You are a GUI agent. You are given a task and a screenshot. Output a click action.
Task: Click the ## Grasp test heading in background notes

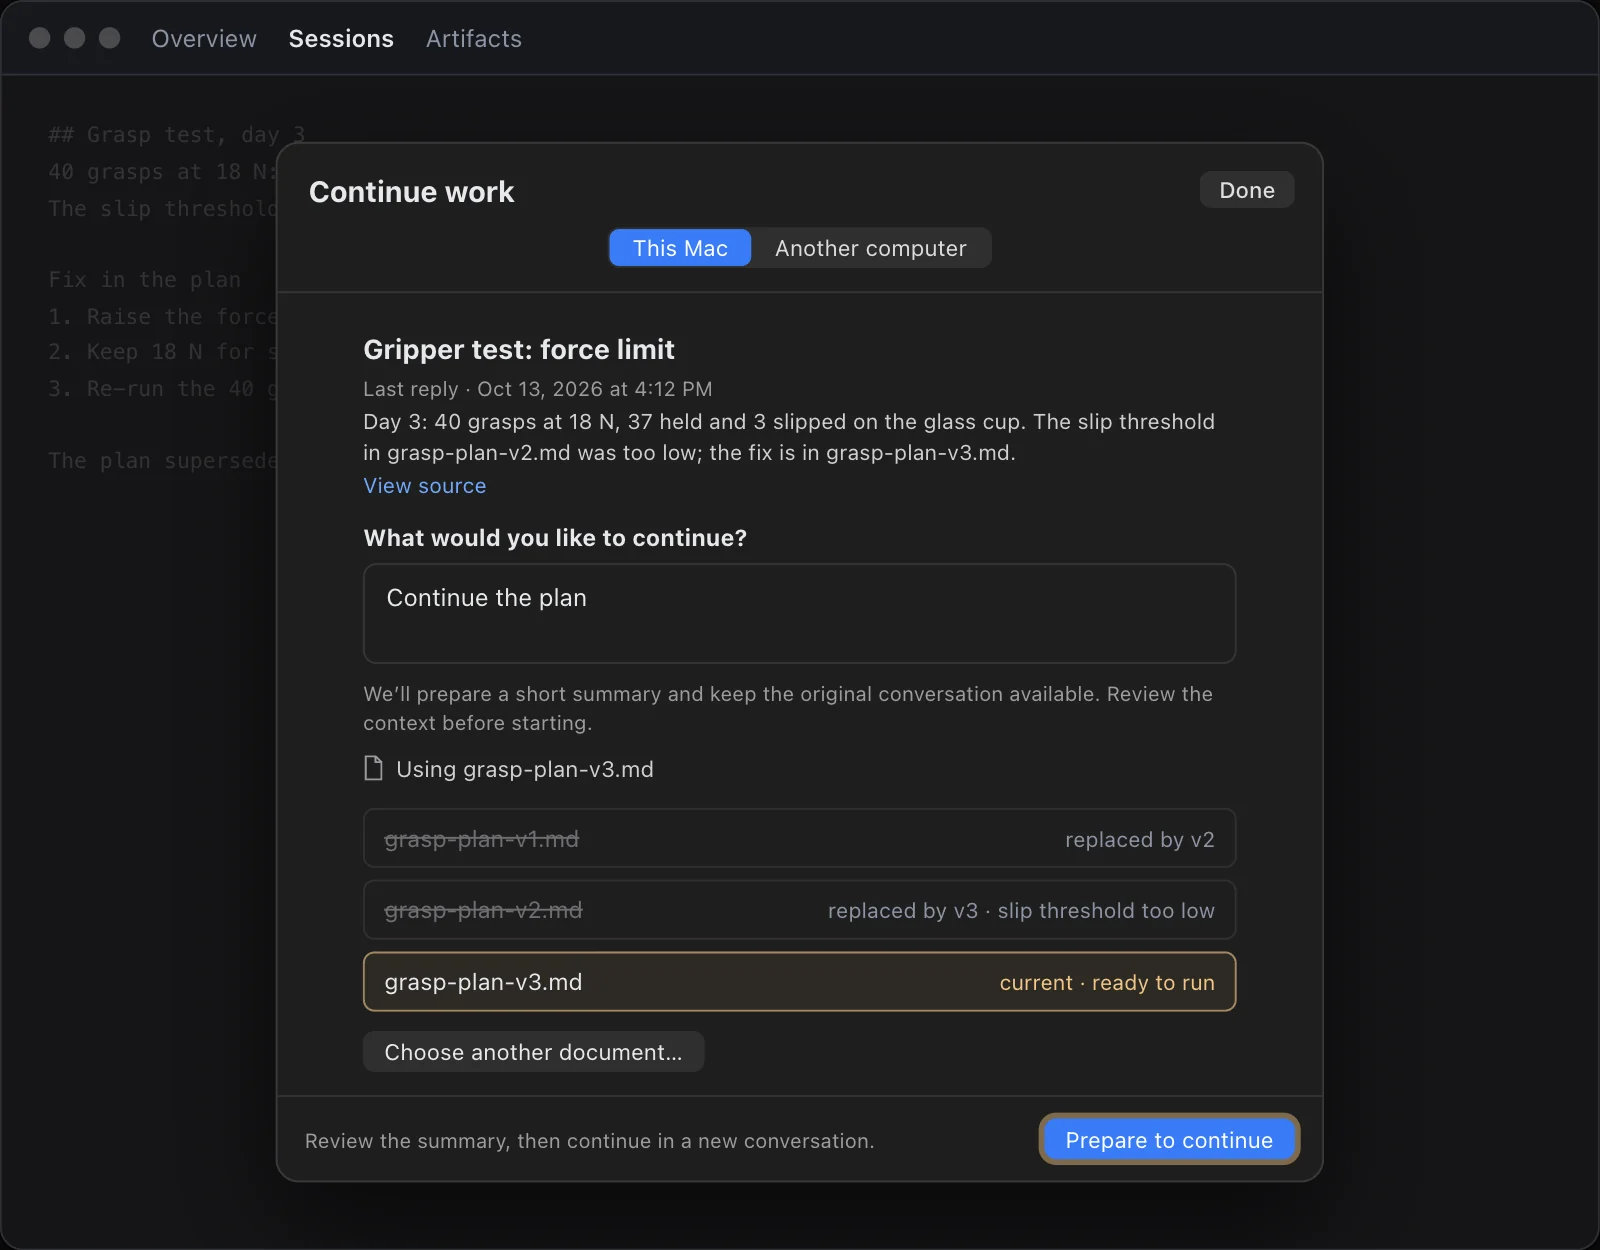(x=176, y=135)
